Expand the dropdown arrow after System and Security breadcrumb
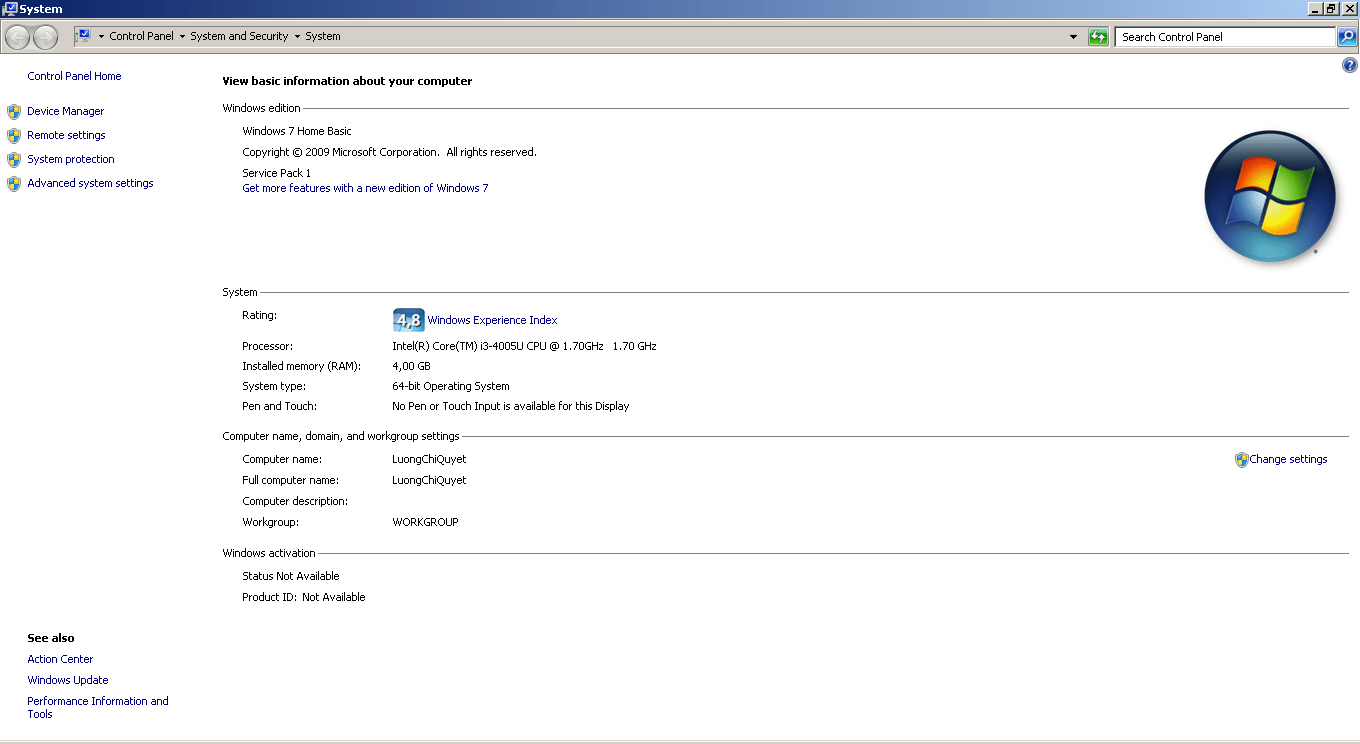The width and height of the screenshot is (1360, 744). pyautogui.click(x=297, y=36)
